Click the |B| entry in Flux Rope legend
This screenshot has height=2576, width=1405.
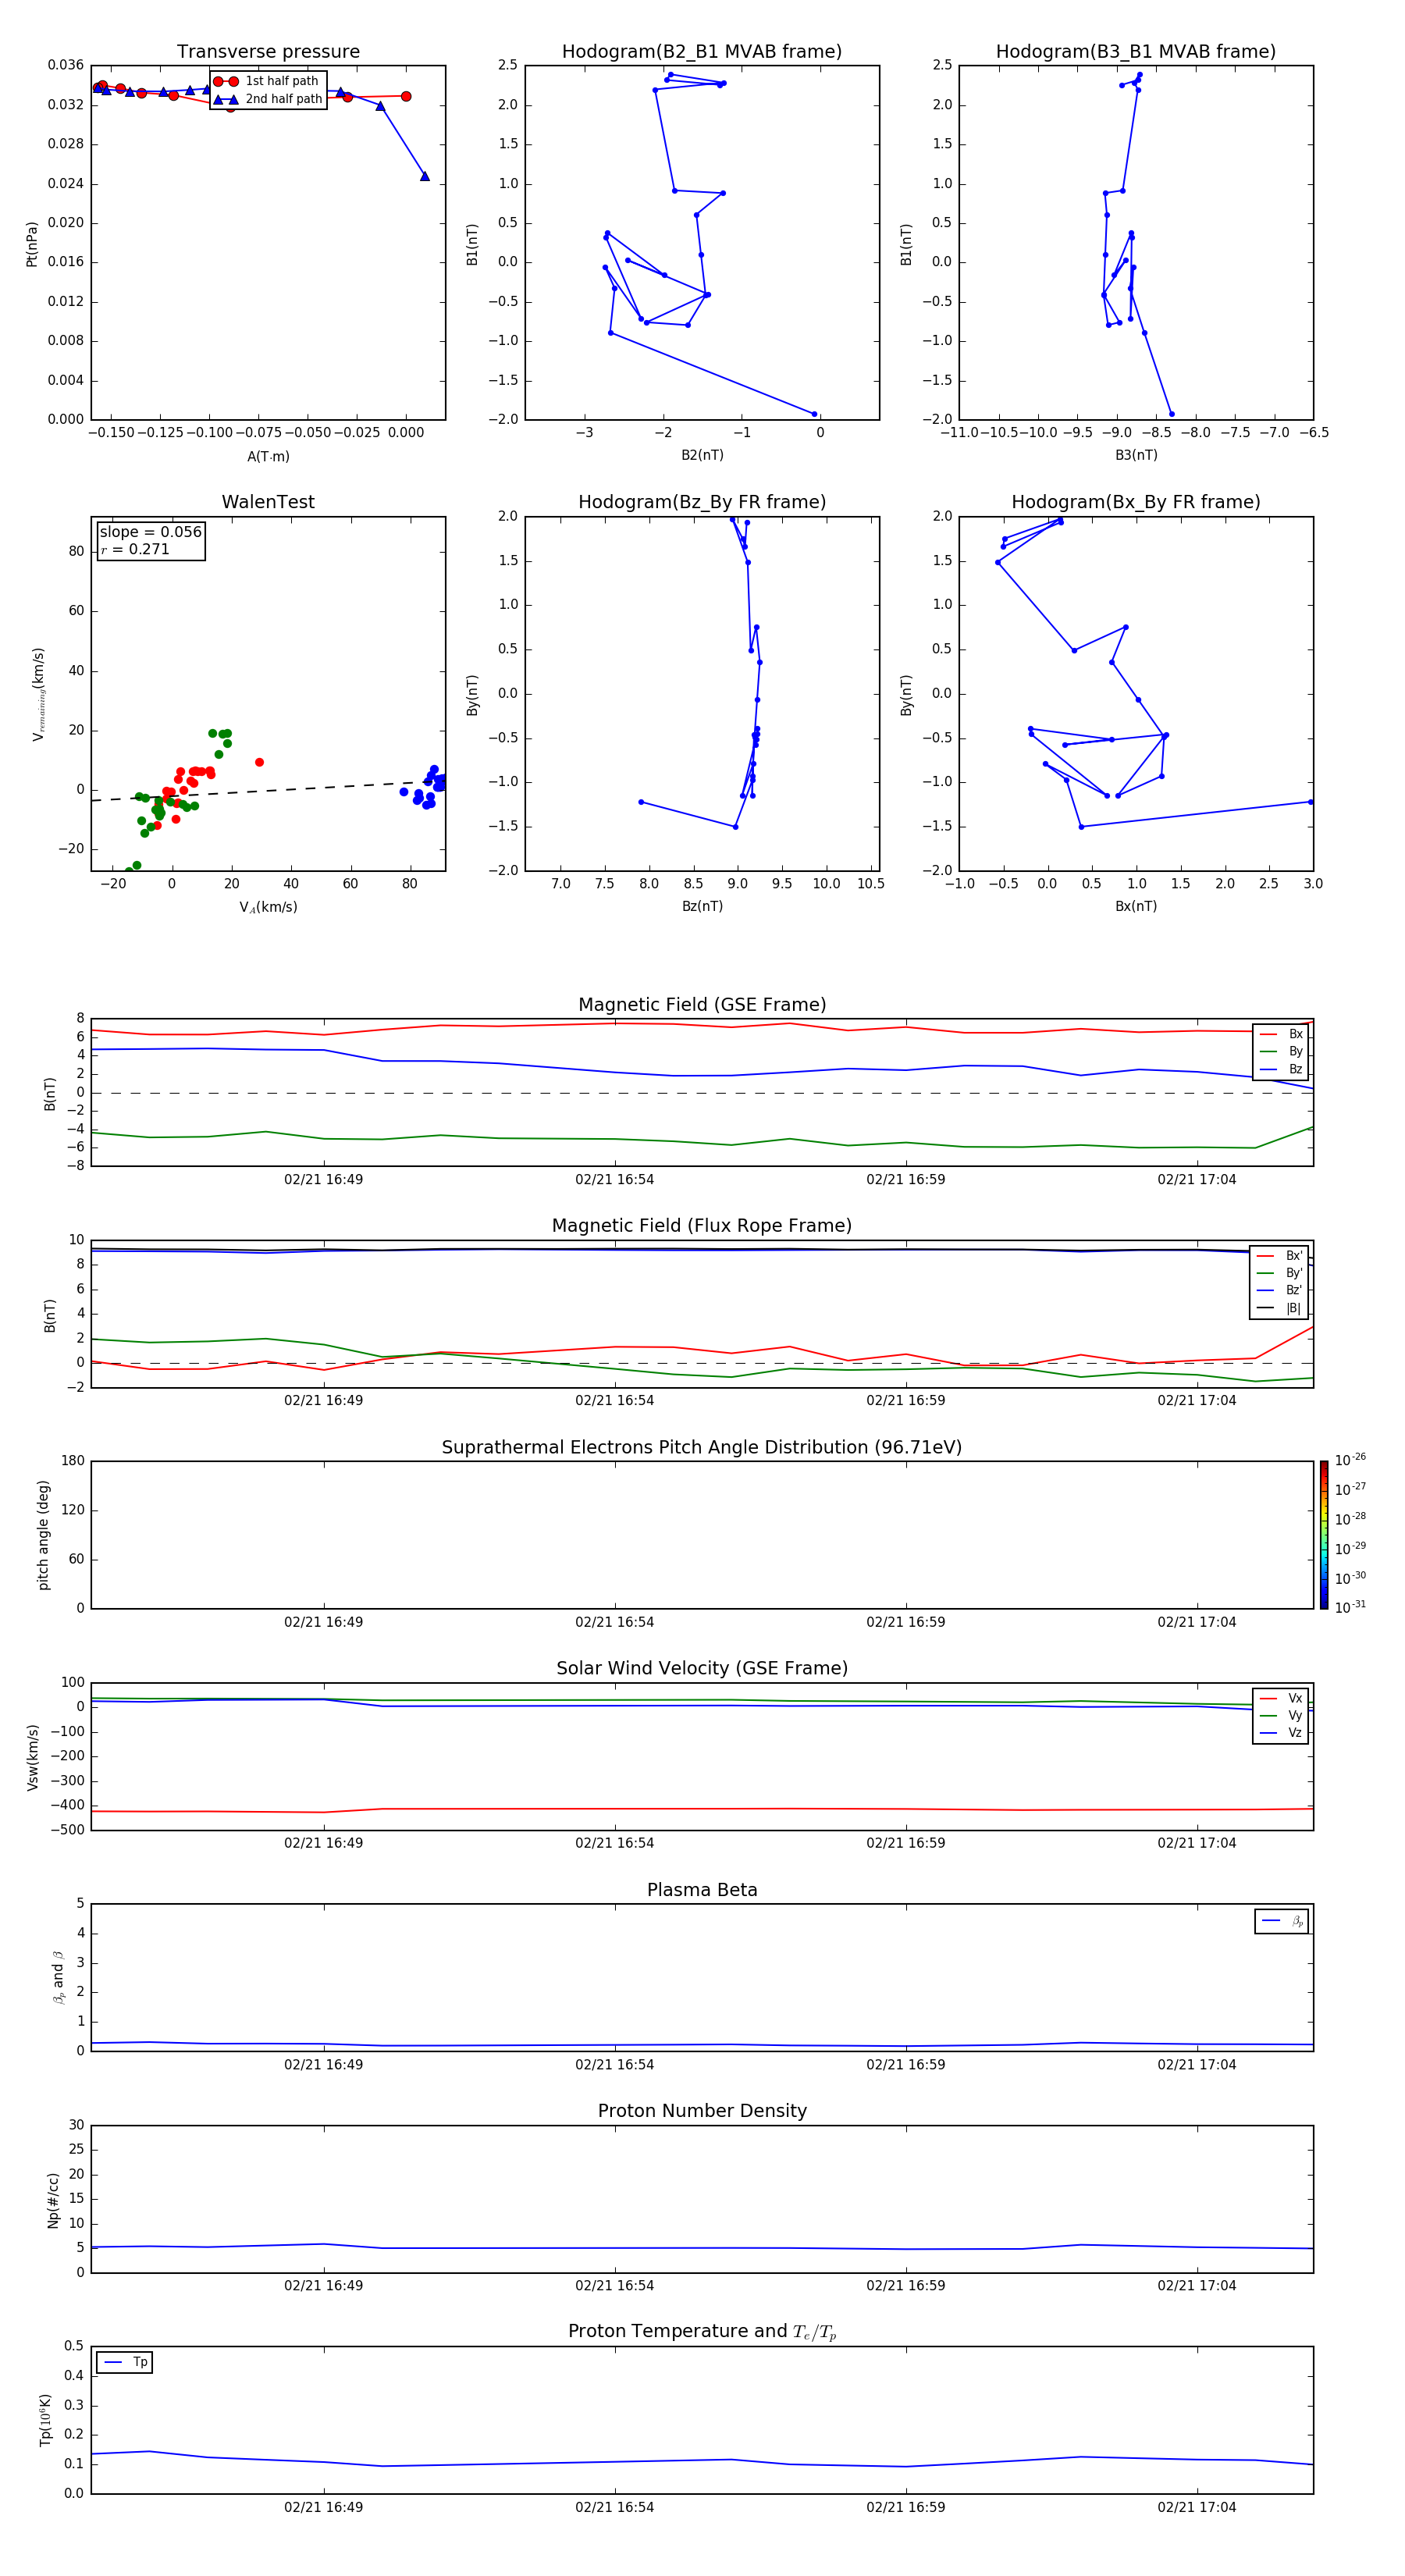point(1279,1308)
